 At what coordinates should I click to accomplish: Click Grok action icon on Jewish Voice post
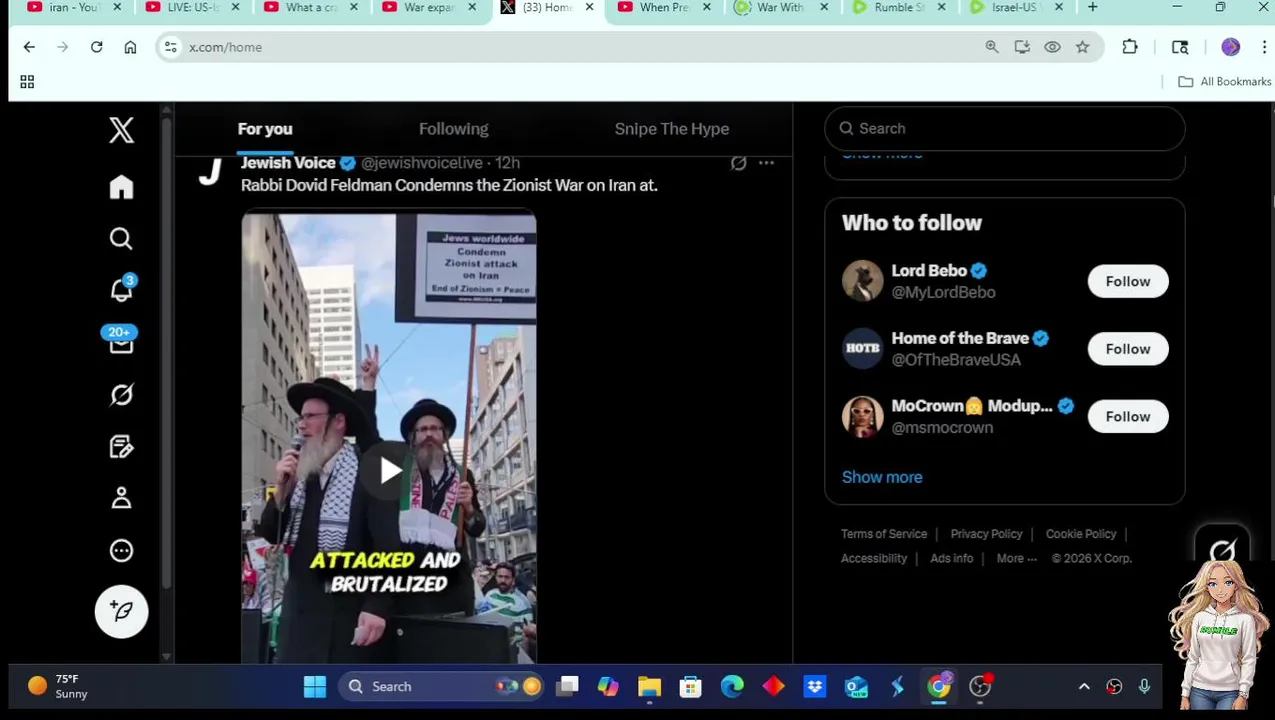tap(738, 163)
